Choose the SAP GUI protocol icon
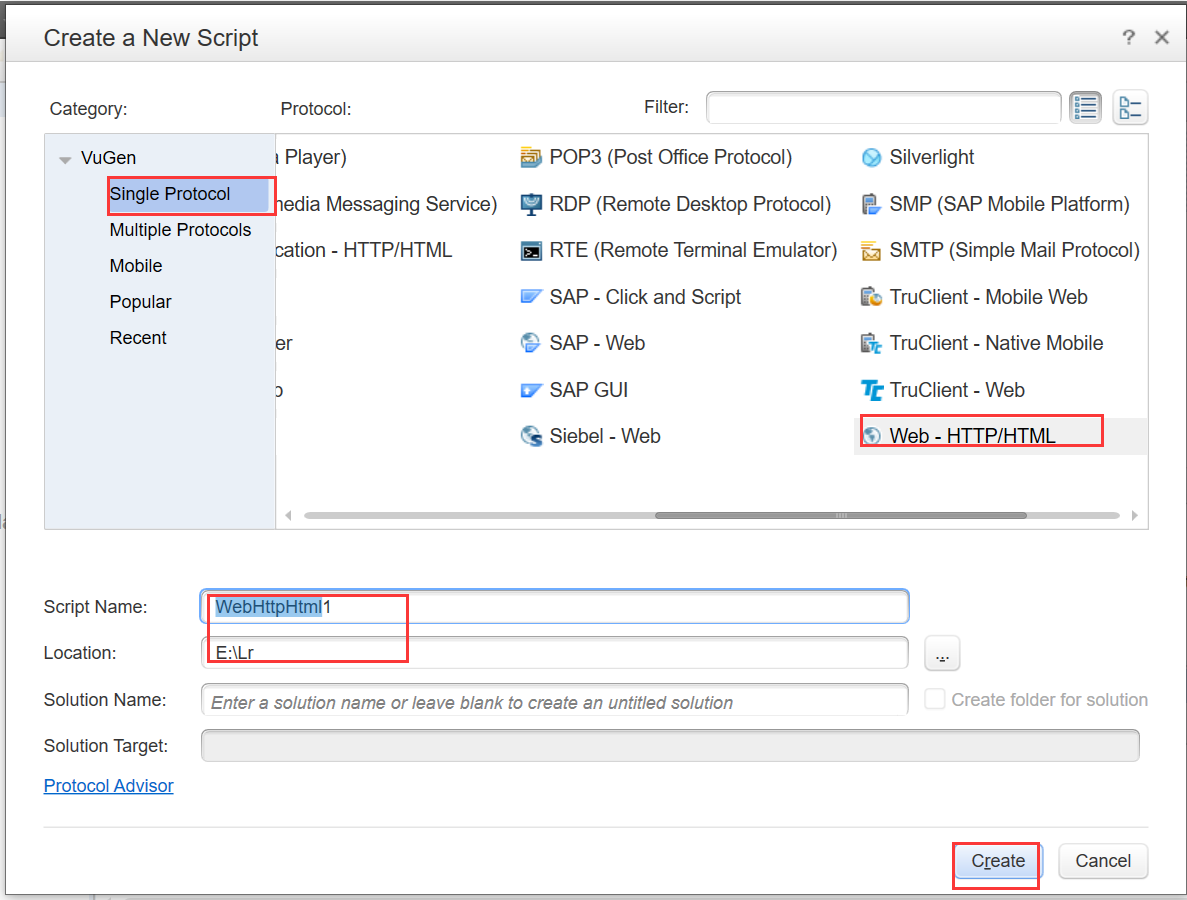 (531, 390)
